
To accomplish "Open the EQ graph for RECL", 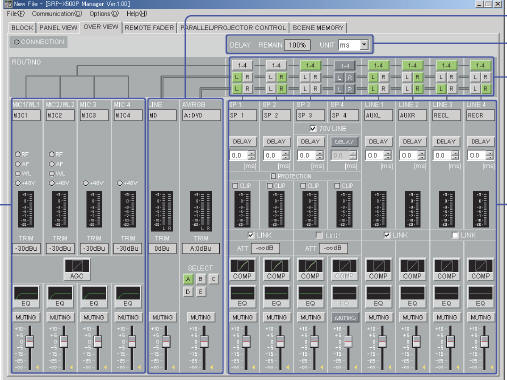I will click(x=446, y=297).
